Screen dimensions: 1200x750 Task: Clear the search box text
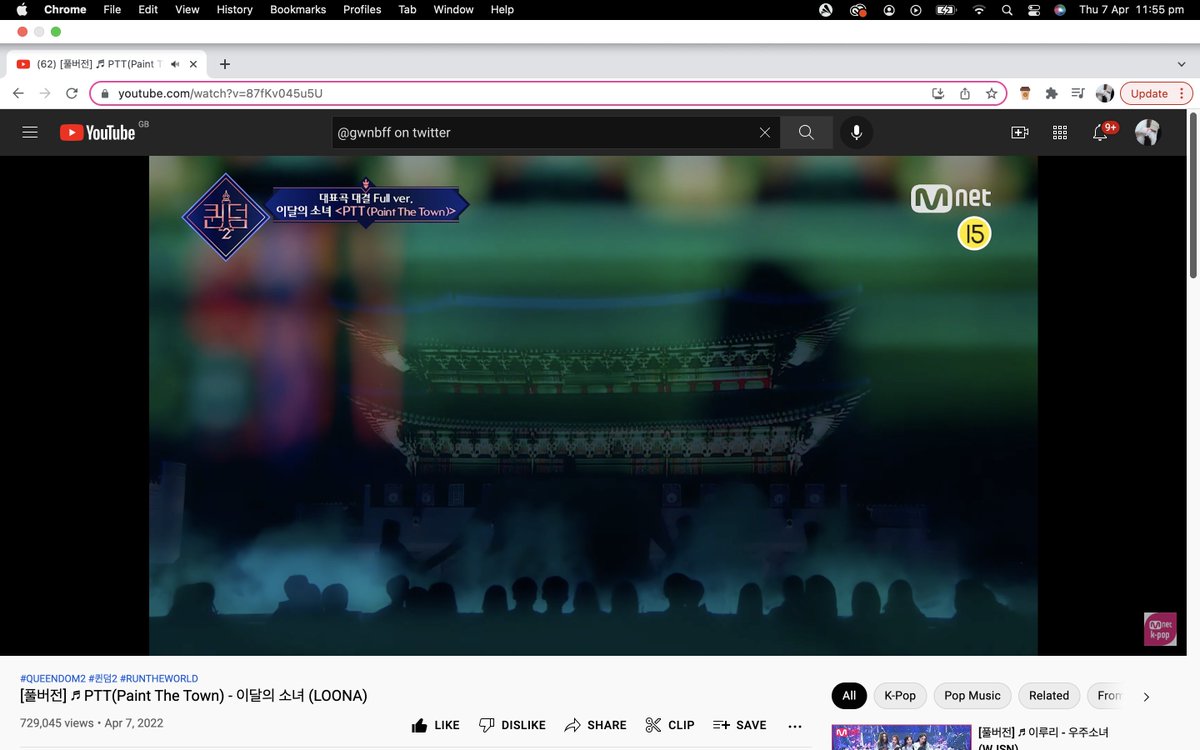coord(765,132)
